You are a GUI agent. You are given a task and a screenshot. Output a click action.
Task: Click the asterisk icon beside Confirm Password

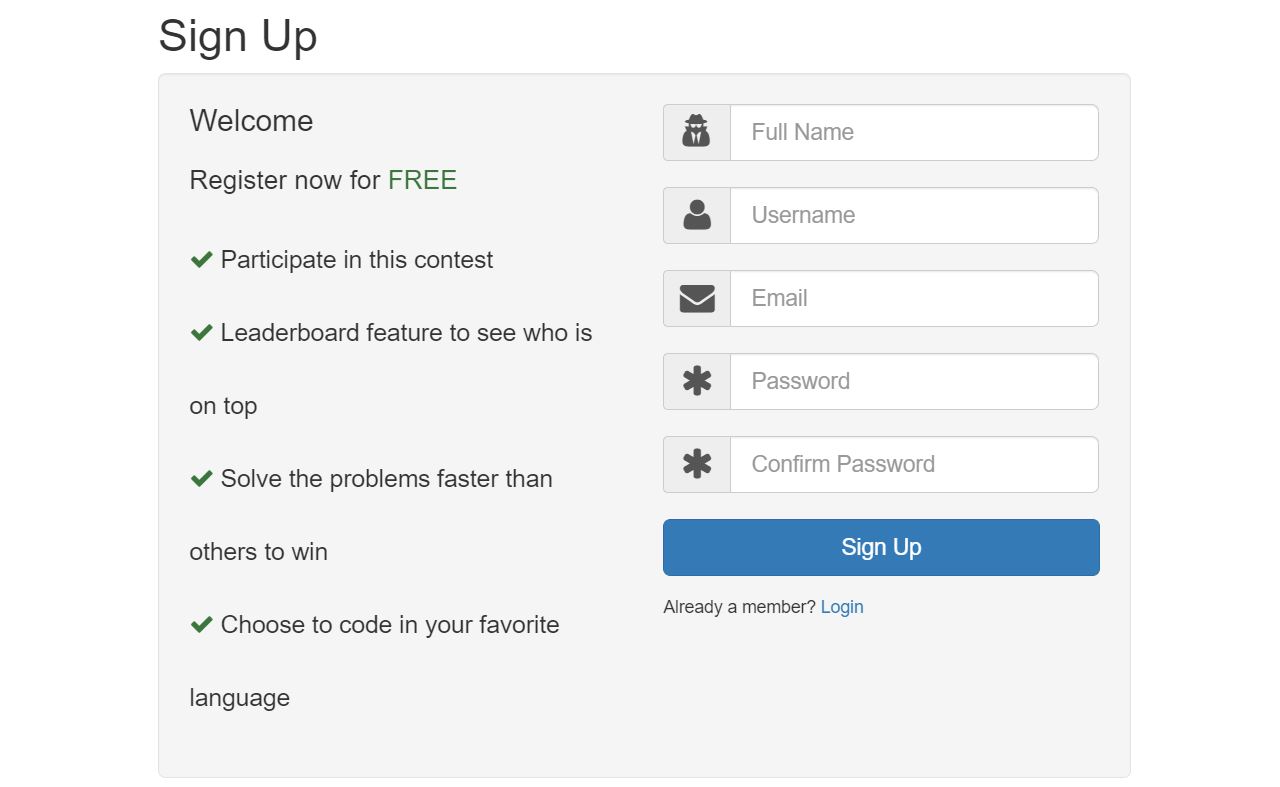[x=696, y=464]
